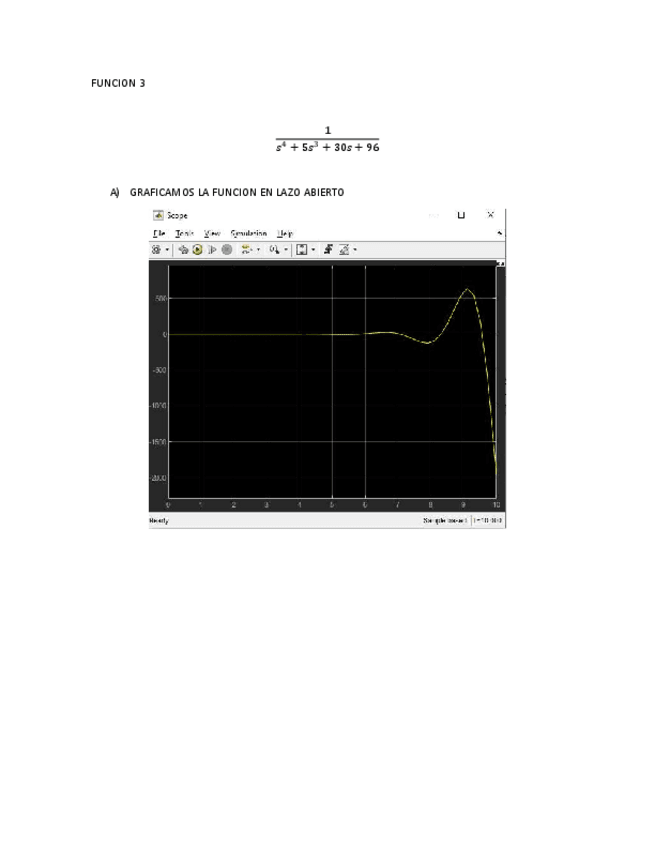The image size is (655, 848).
Task: Expand the configuration properties dropdown arrow
Action: point(167,250)
